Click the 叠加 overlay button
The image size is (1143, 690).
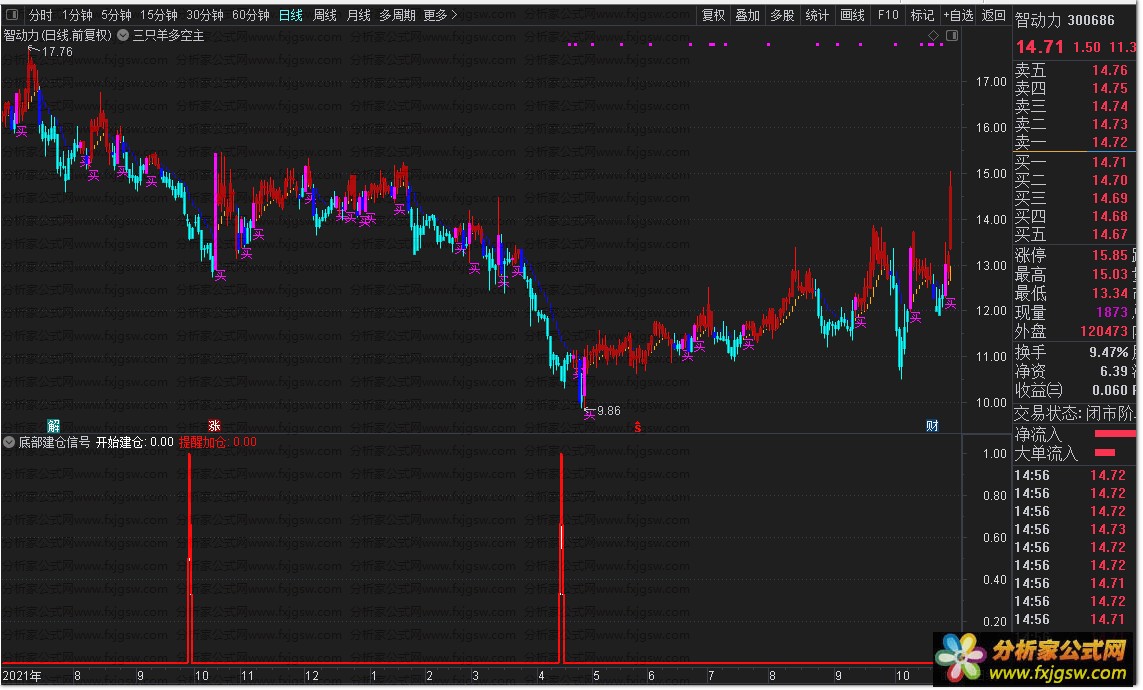tap(748, 15)
